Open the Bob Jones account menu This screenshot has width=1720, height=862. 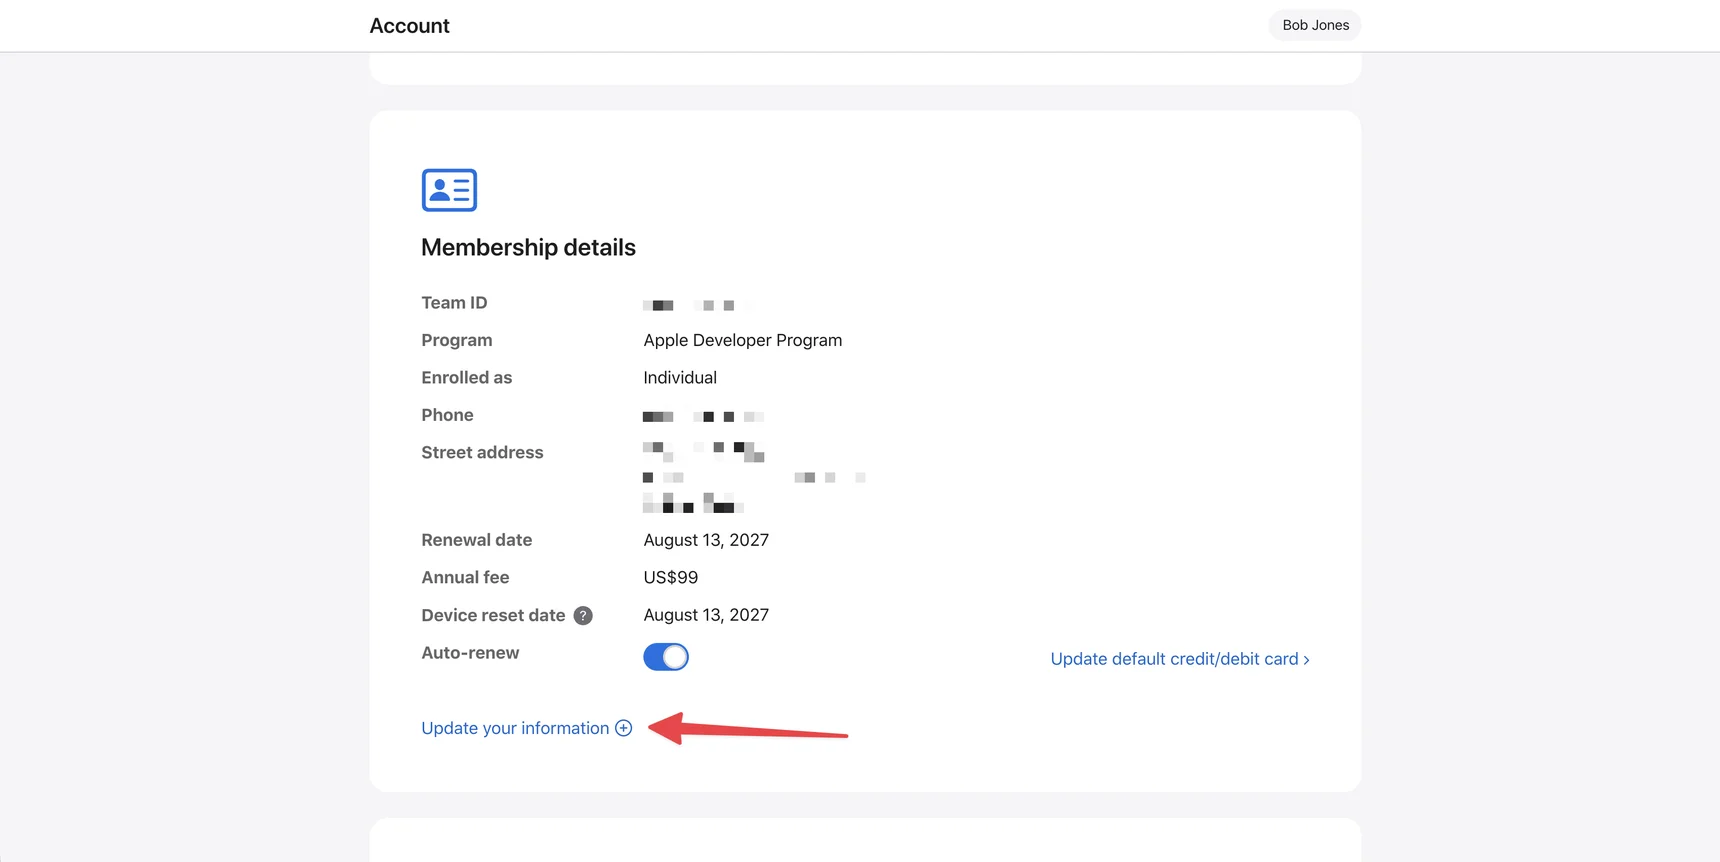click(1315, 25)
